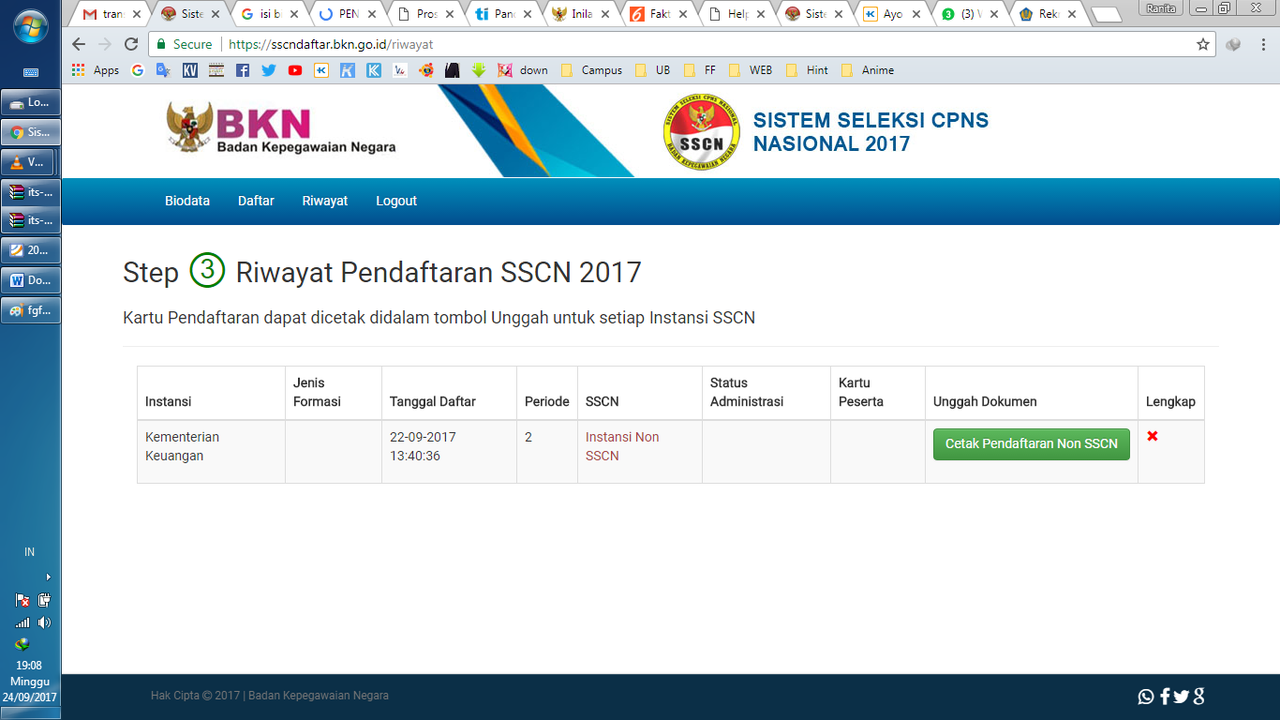Viewport: 1280px width, 720px height.
Task: Click the IN language indicator in taskbar
Action: (30, 552)
